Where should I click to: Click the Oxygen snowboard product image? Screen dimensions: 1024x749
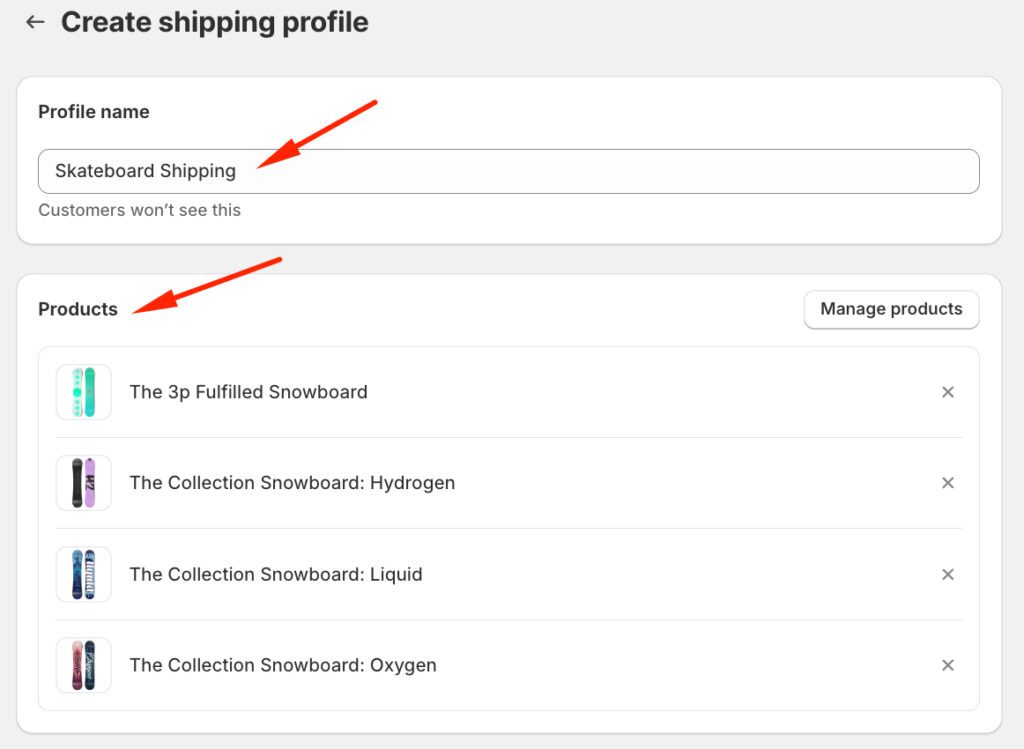(x=84, y=665)
